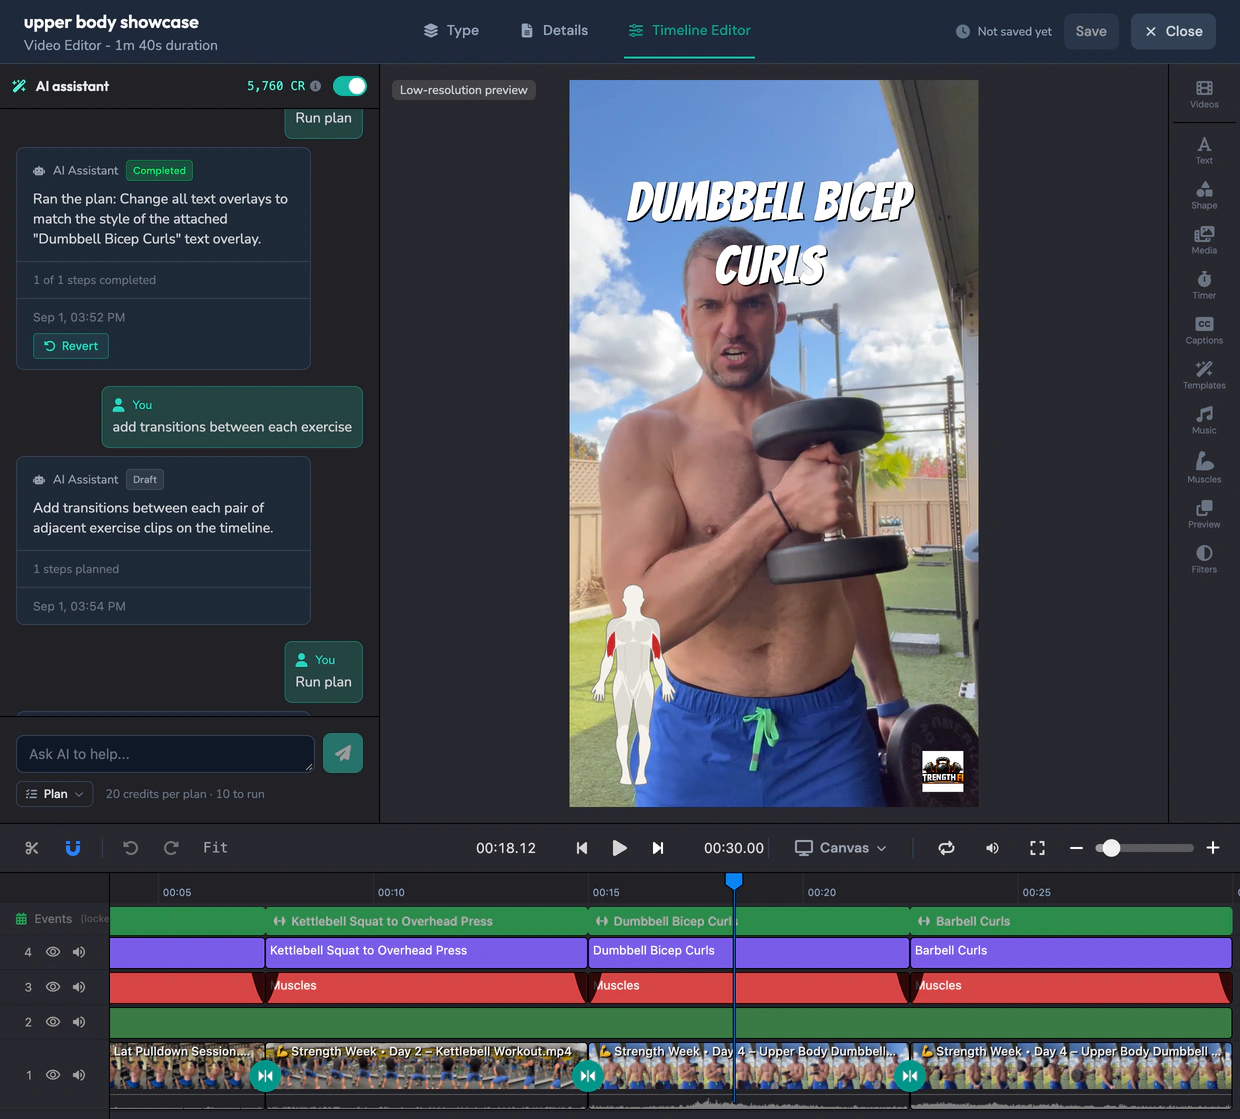Click the Ask AI to help input
This screenshot has height=1119, width=1240.
pos(165,754)
